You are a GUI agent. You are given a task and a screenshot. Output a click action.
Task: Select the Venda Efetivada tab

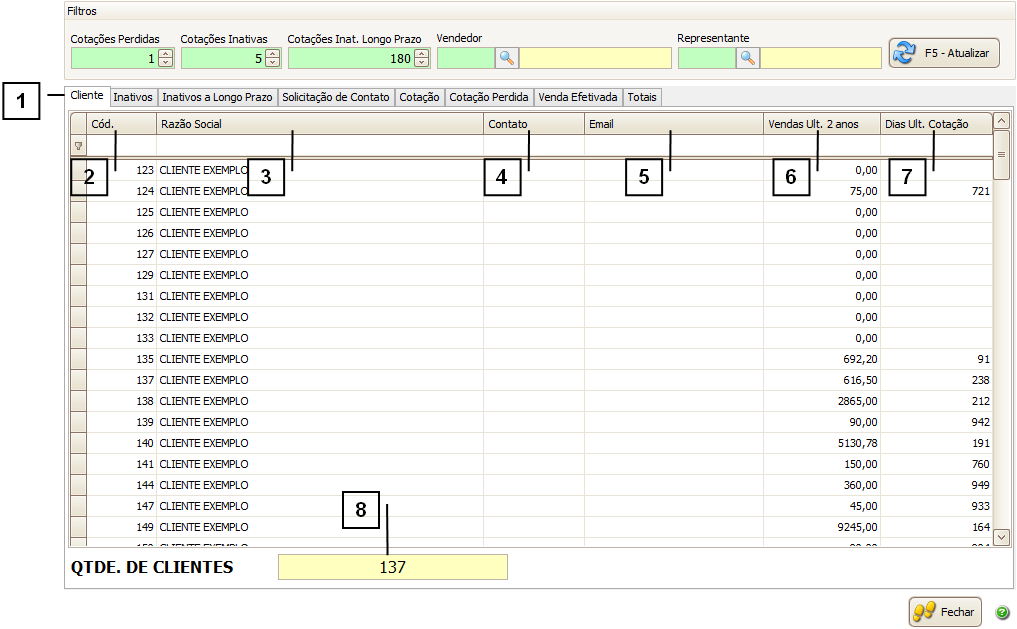coord(578,98)
